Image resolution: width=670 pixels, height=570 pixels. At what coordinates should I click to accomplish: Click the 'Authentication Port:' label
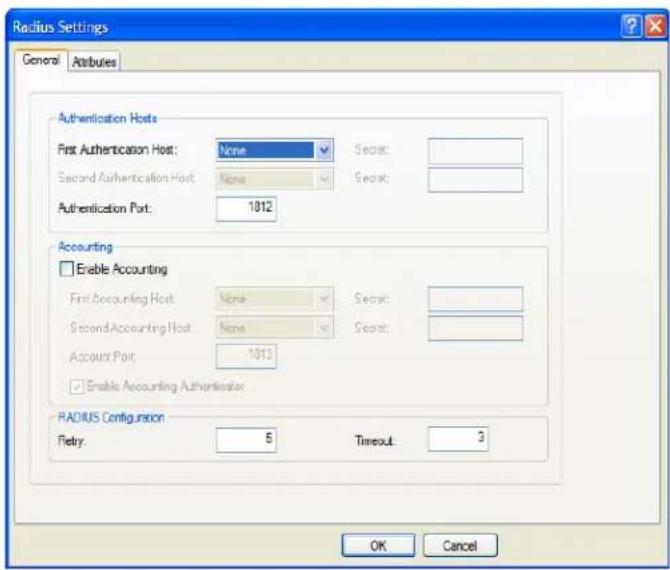pyautogui.click(x=105, y=208)
